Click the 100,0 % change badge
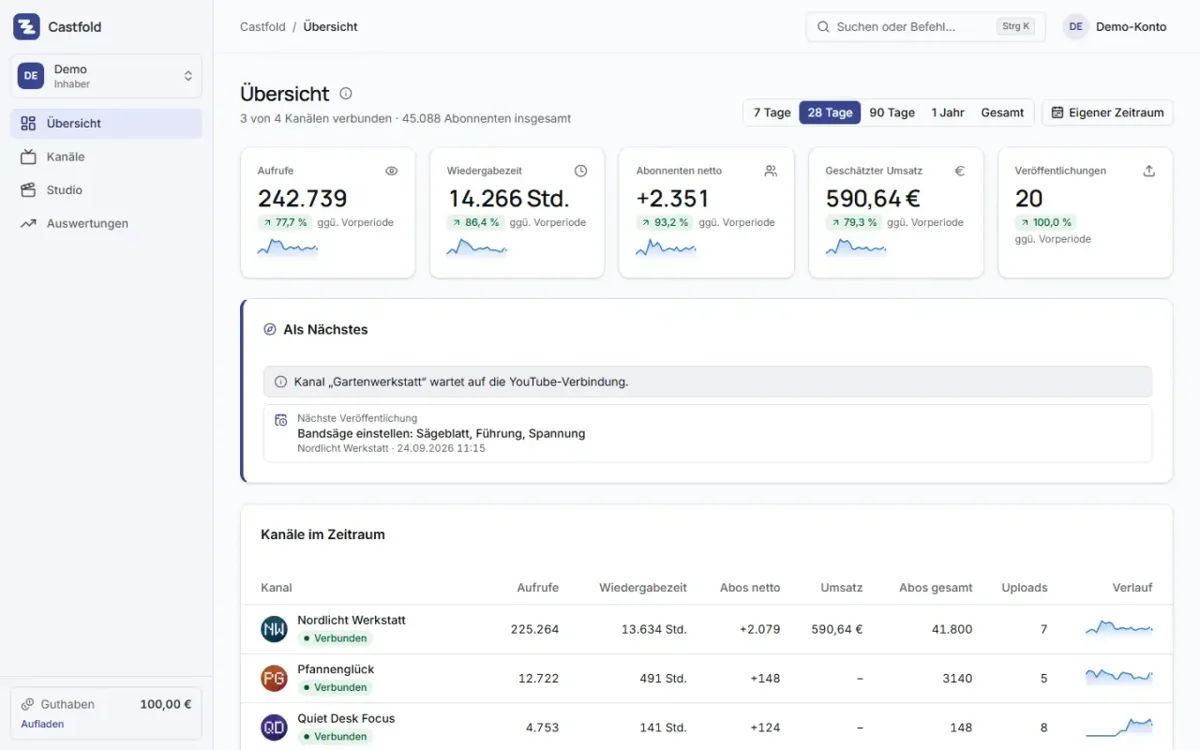 click(x=1046, y=222)
